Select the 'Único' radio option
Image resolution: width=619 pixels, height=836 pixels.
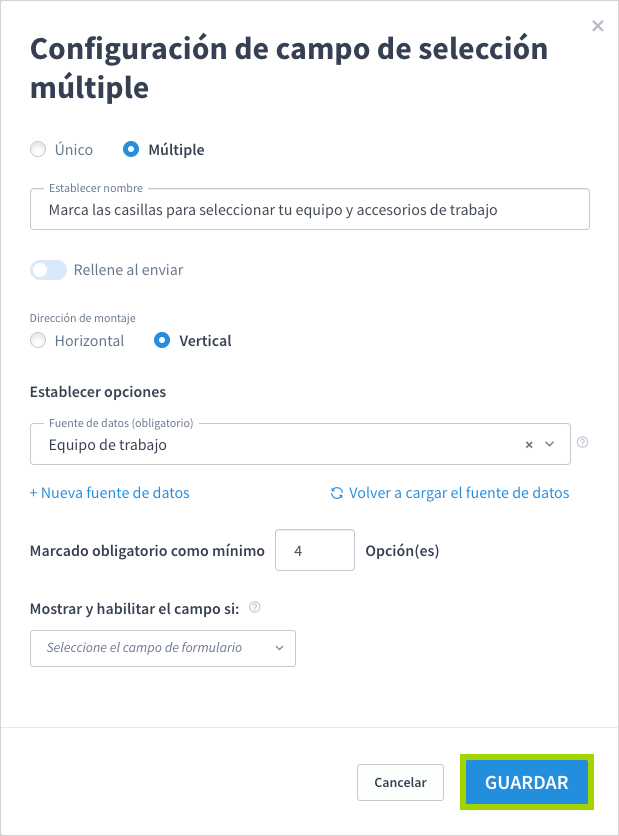[38, 150]
